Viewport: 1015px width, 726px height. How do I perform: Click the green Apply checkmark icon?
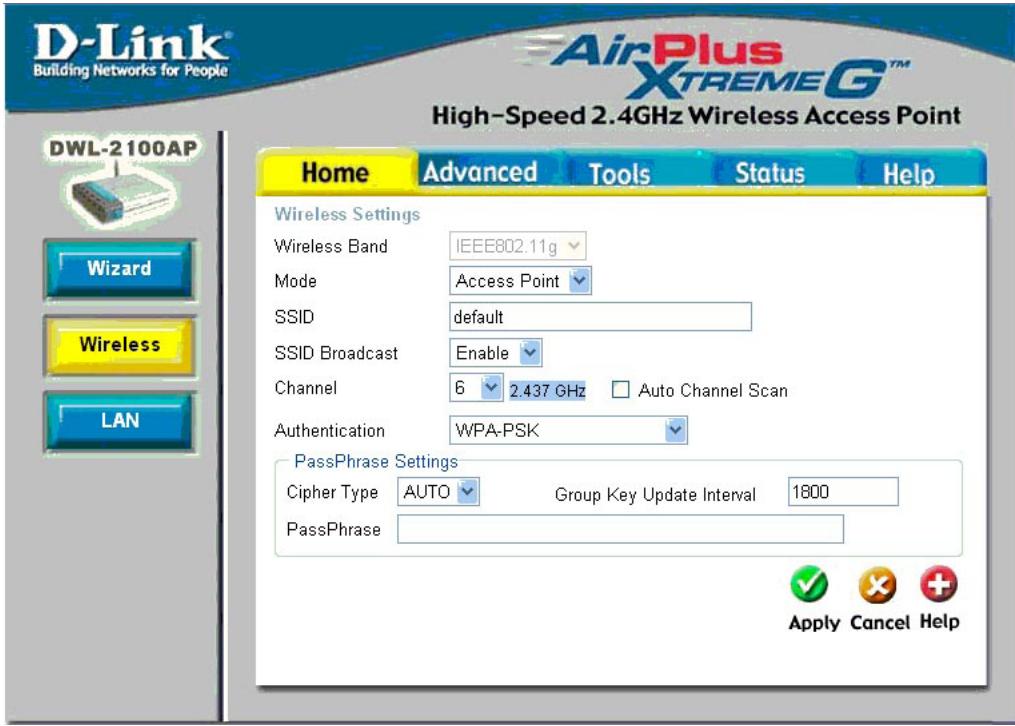click(x=809, y=584)
